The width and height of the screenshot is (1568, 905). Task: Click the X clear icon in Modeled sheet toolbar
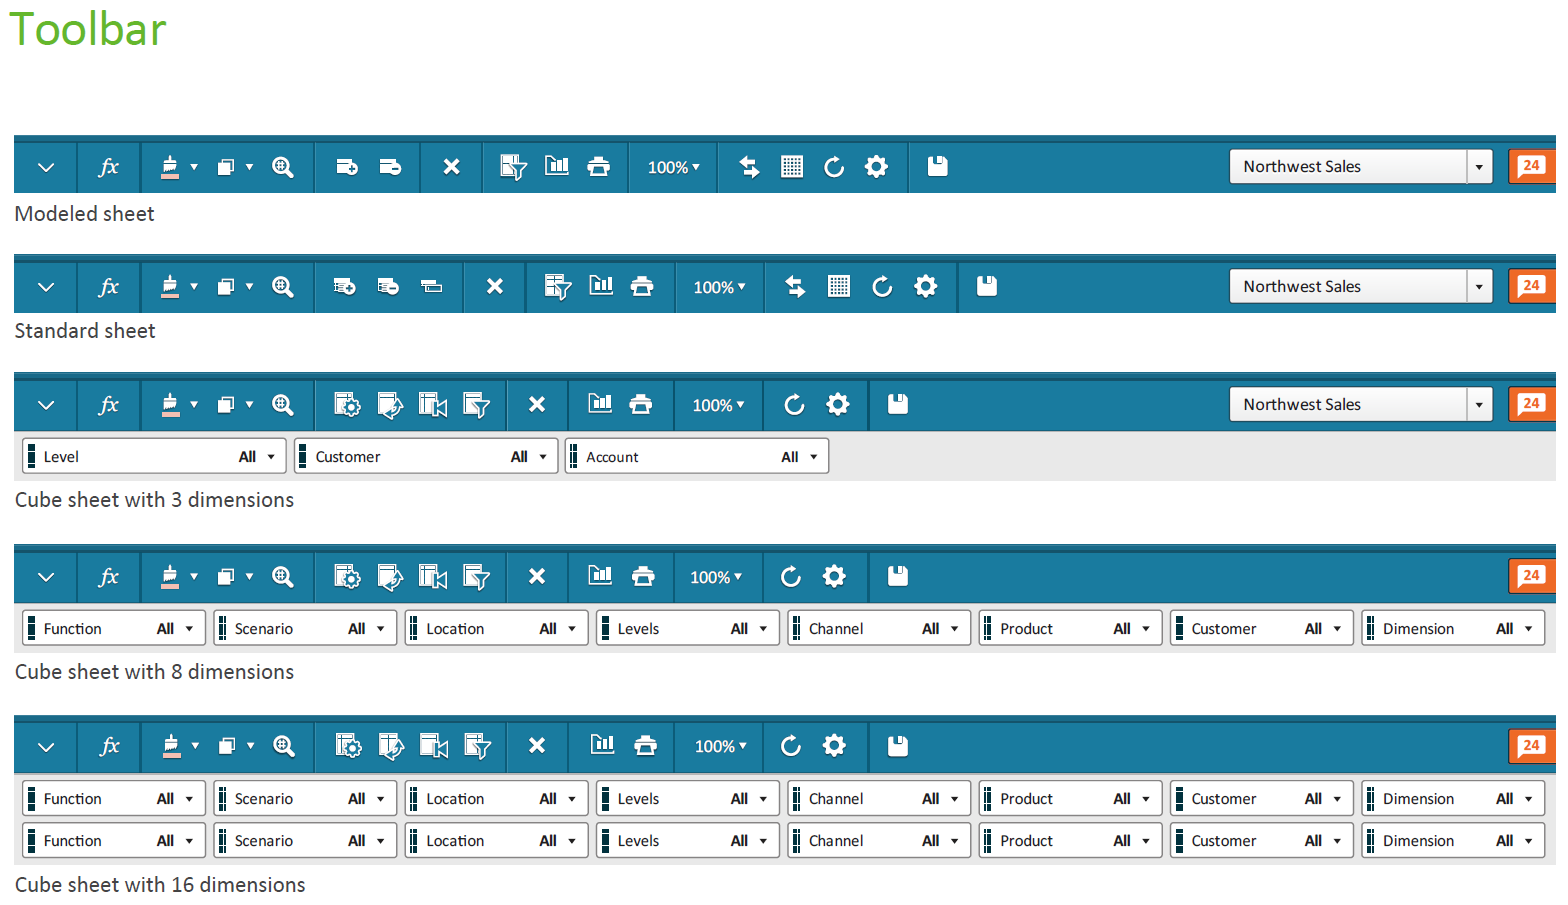tap(452, 167)
